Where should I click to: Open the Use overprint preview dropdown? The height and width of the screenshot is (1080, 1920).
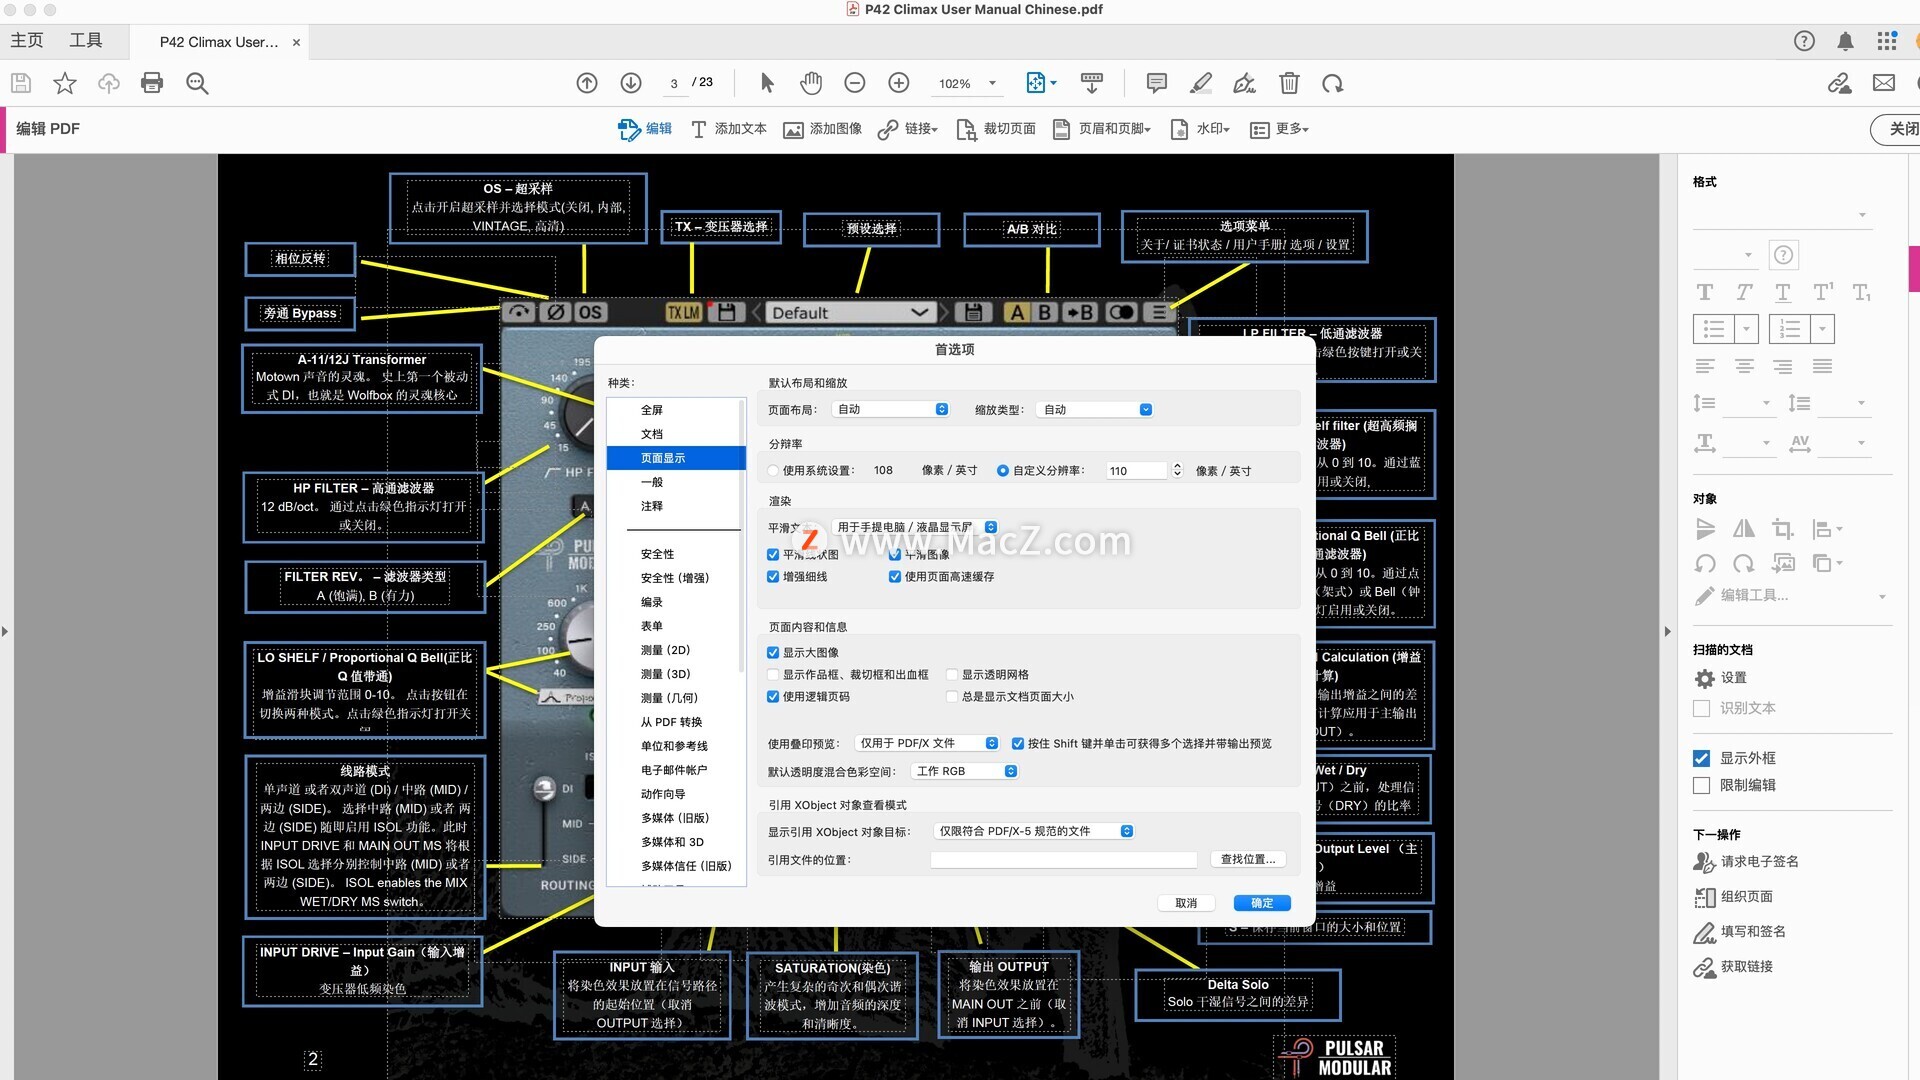(927, 743)
